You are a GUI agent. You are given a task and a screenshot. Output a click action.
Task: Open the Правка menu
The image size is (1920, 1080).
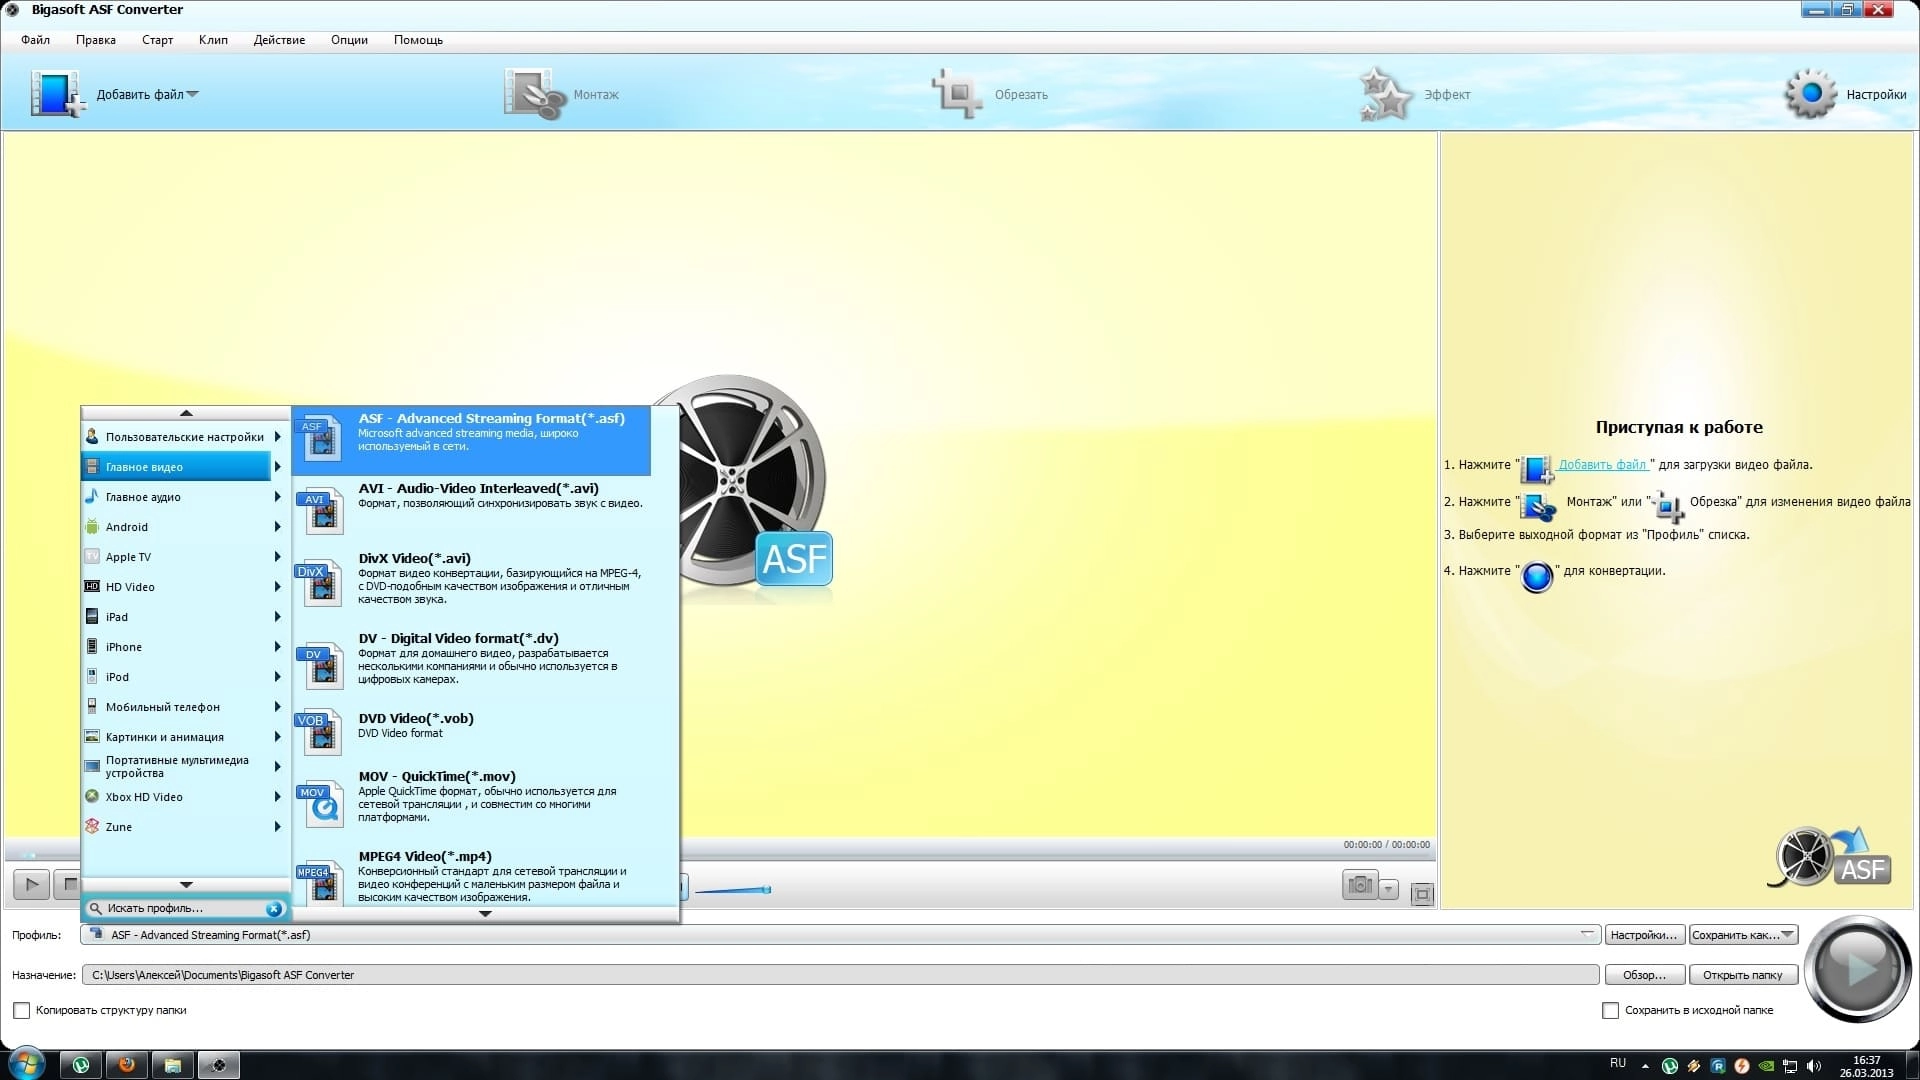point(95,40)
